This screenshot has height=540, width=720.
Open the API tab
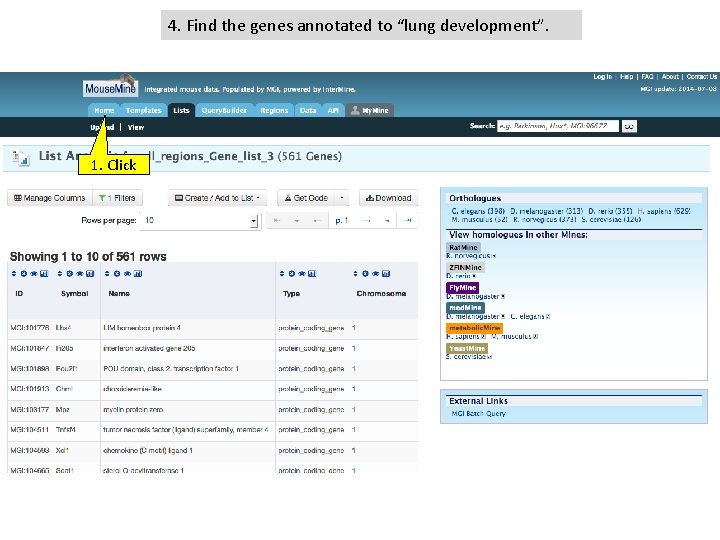click(333, 111)
